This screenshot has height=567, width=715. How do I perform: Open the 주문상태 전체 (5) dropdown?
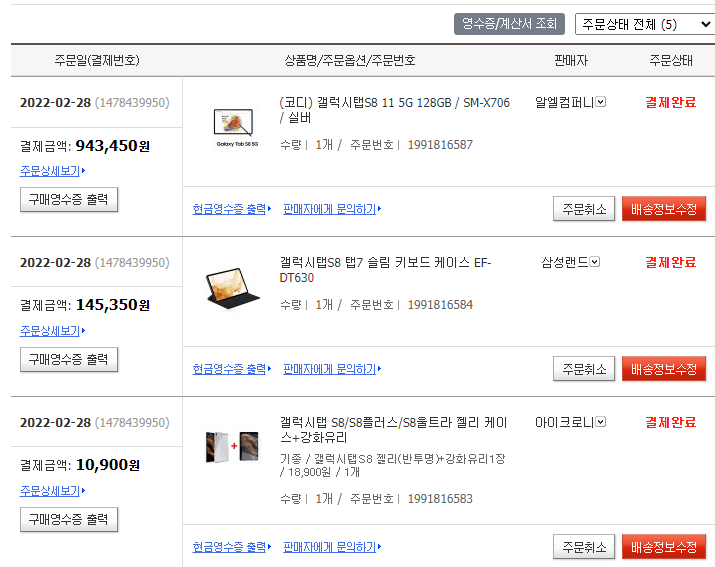point(645,24)
